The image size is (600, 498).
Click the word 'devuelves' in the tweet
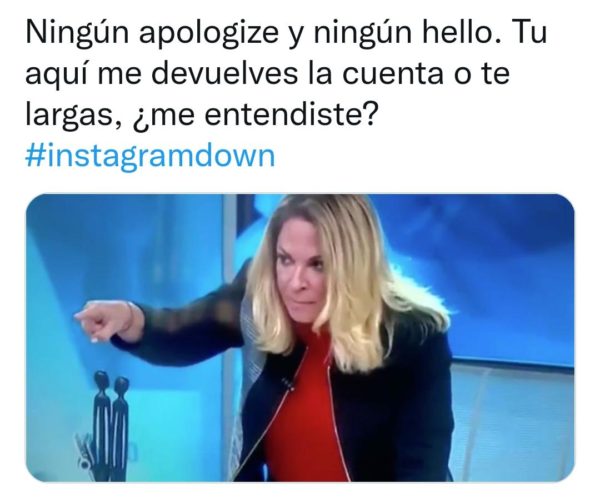click(x=228, y=74)
